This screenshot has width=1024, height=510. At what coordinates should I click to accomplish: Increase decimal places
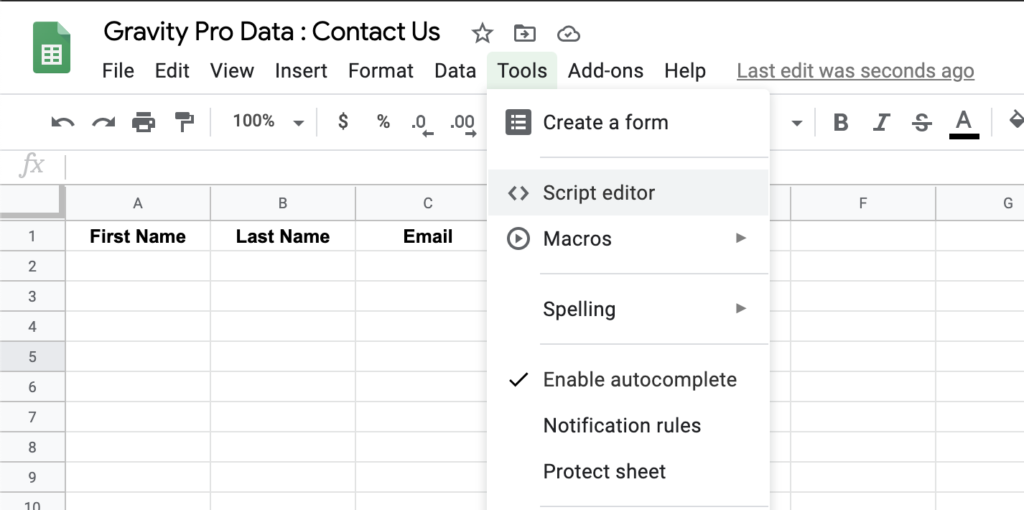(x=463, y=124)
